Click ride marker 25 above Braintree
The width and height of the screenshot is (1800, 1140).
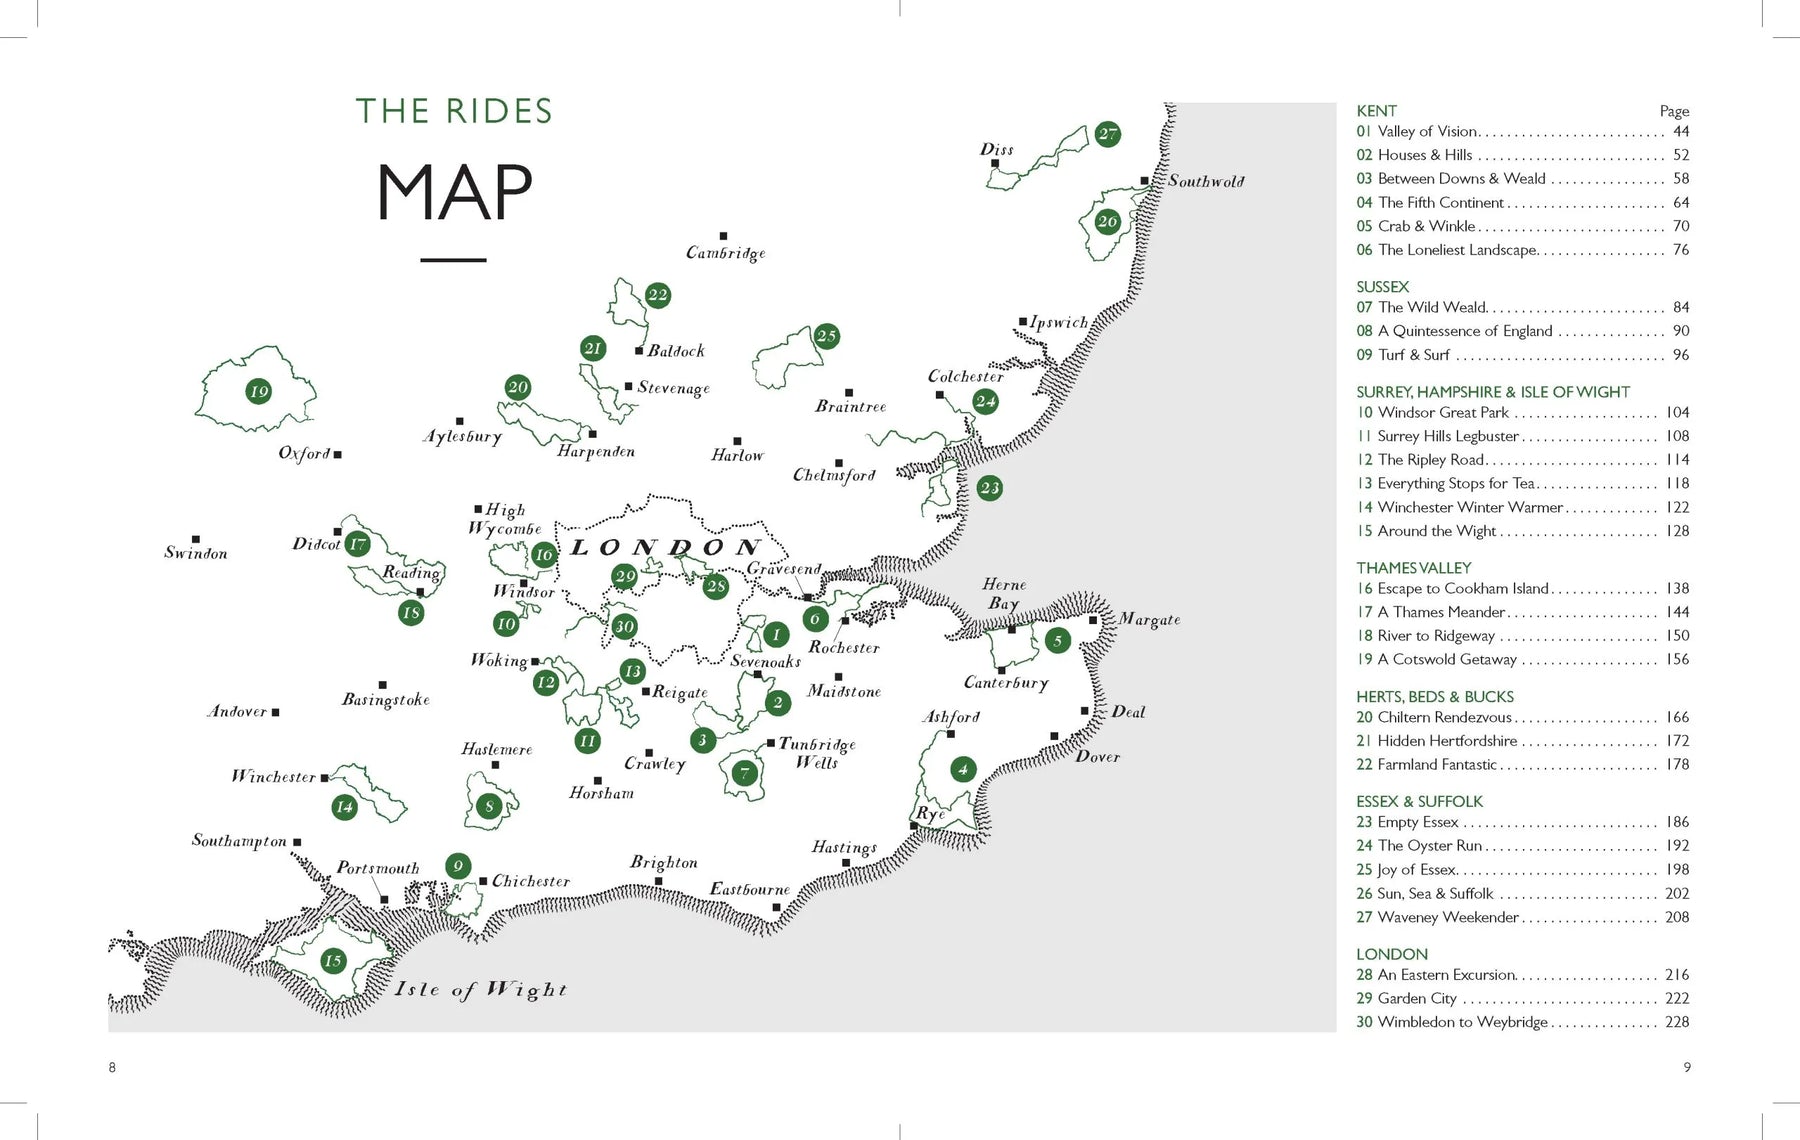(826, 336)
